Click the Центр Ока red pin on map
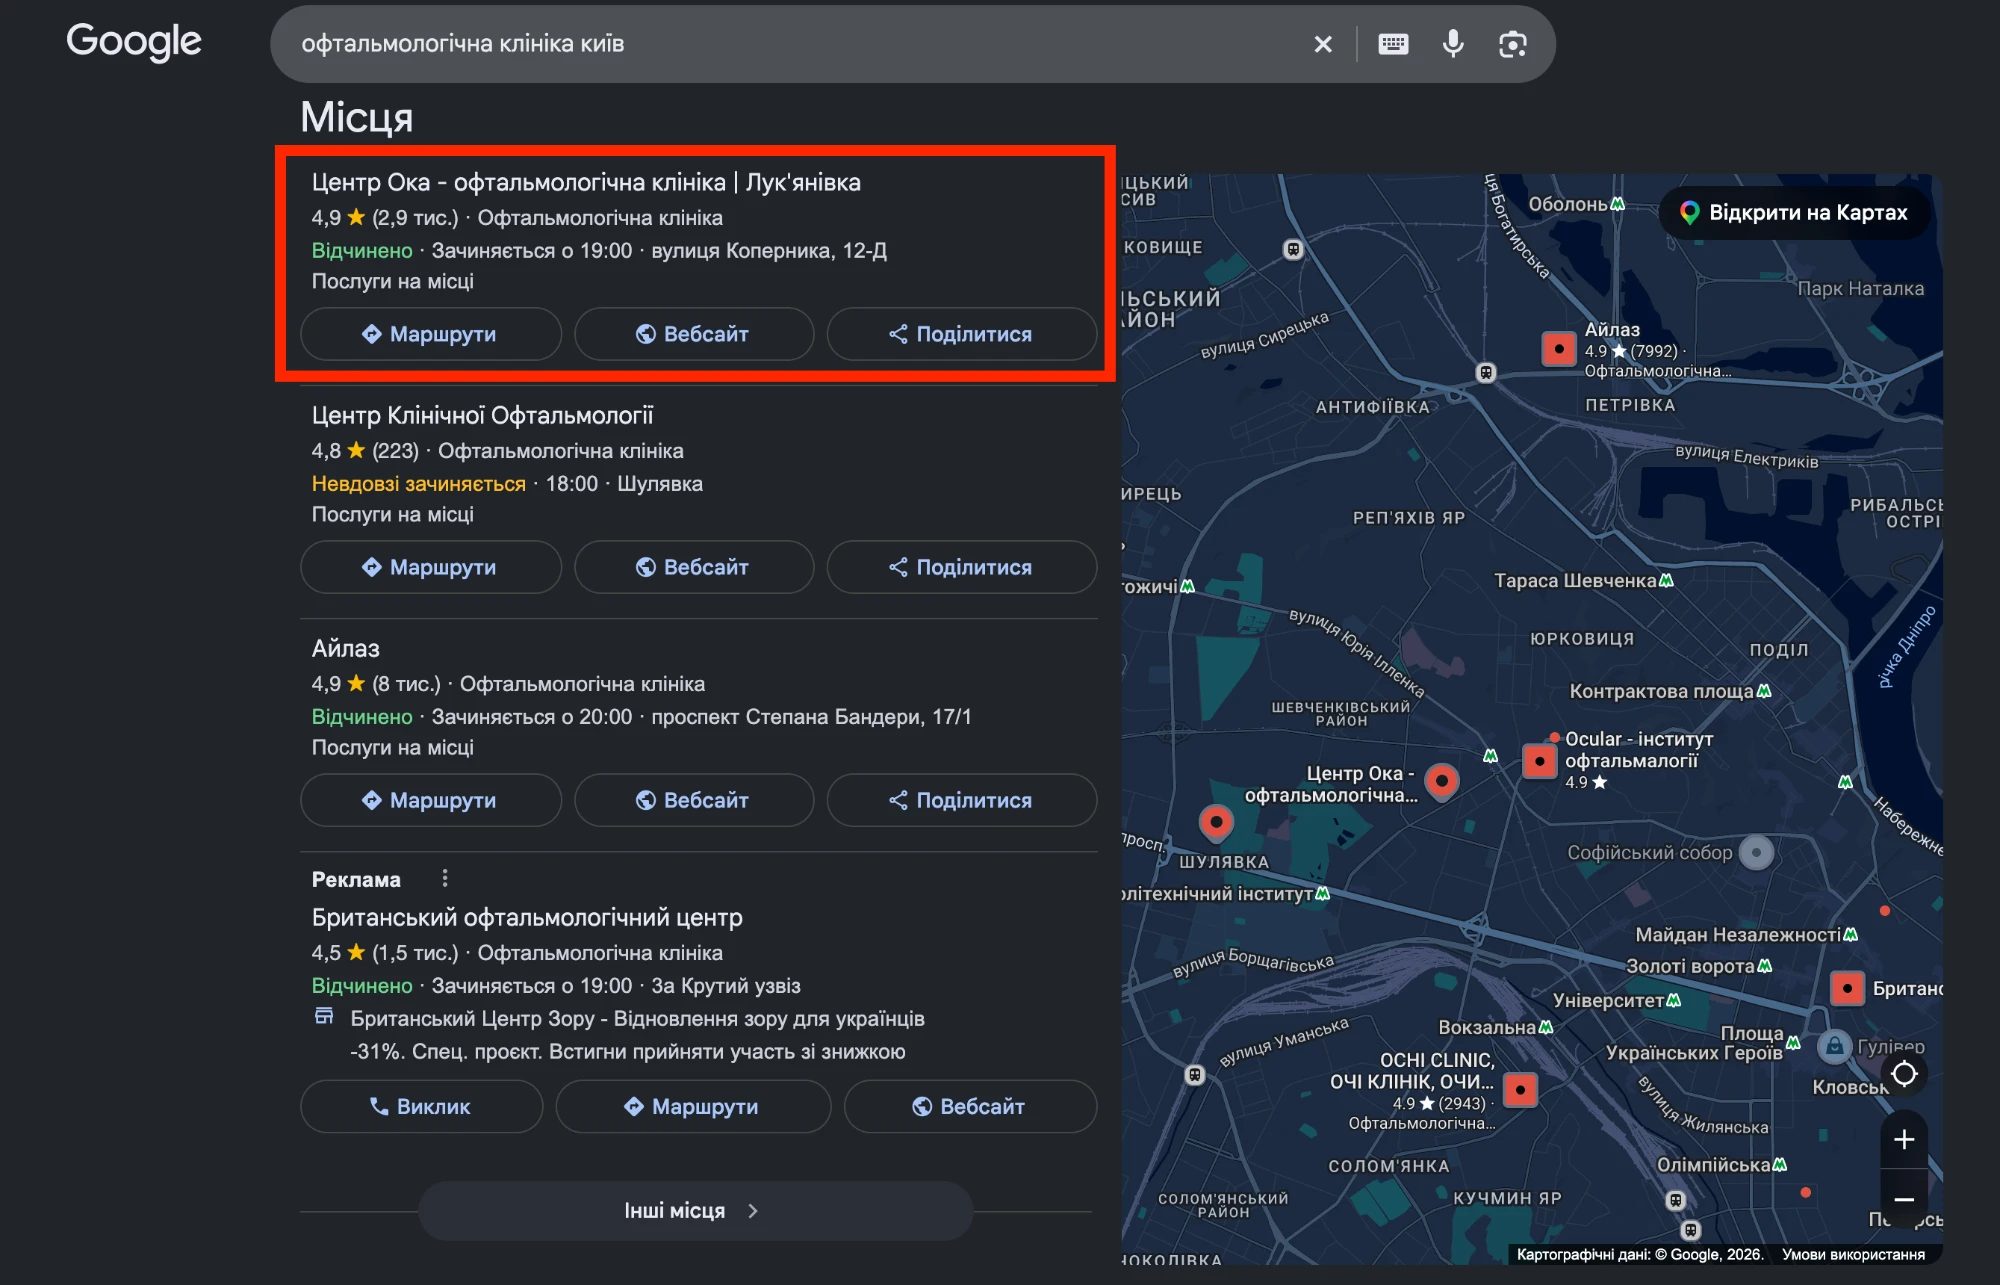 (x=1442, y=780)
